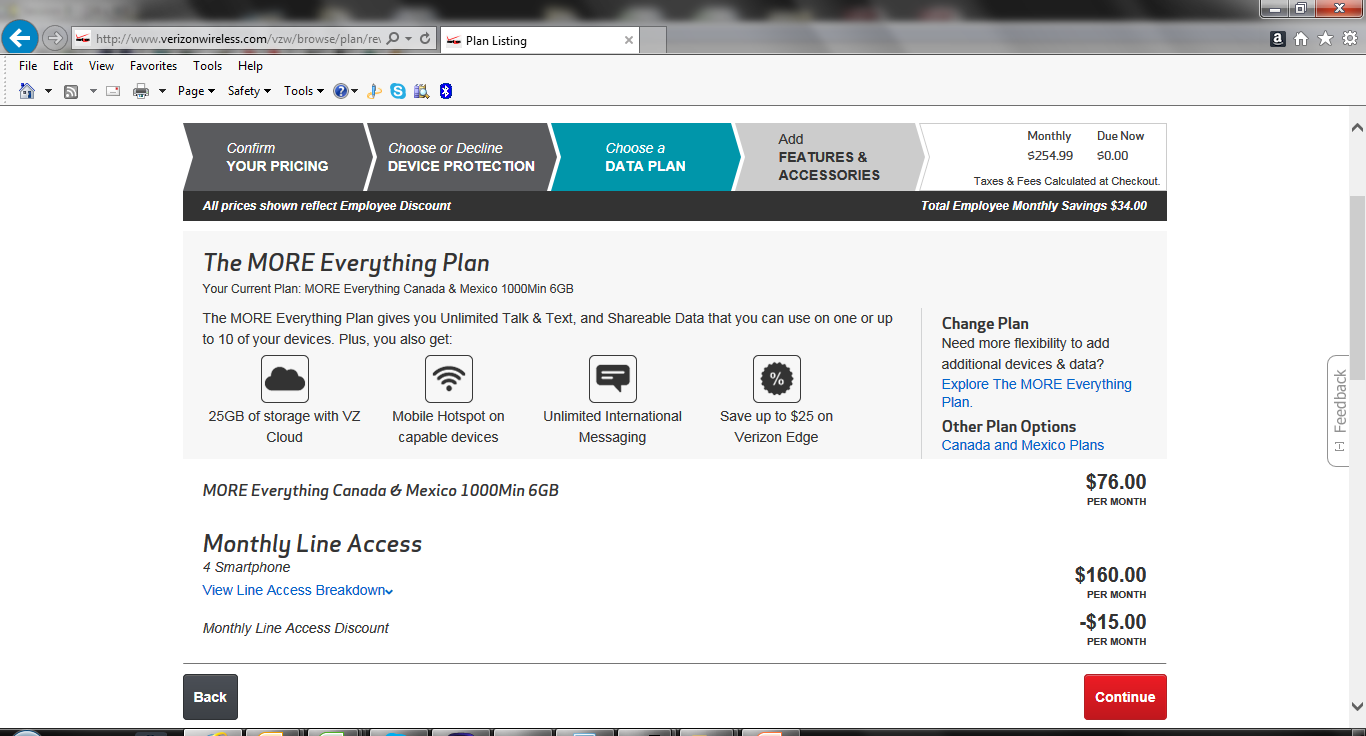This screenshot has height=736, width=1366.
Task: Click the printer icon in command bar
Action: 141,91
